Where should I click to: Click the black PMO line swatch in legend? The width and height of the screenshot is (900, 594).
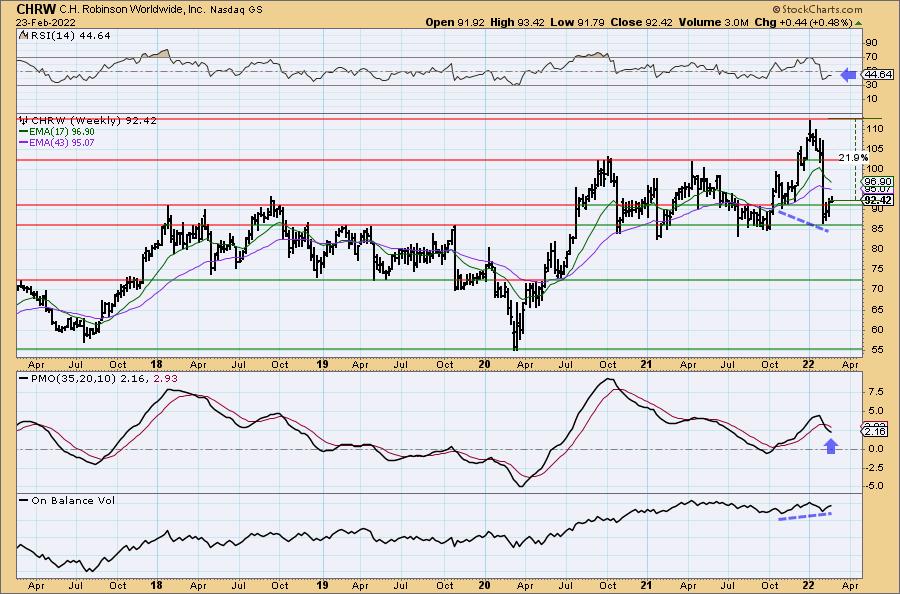[x=24, y=379]
